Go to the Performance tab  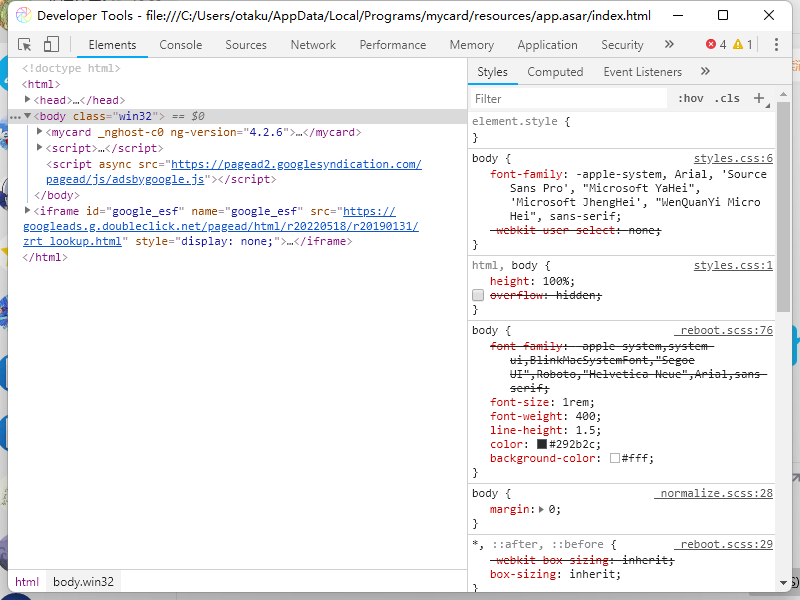393,45
